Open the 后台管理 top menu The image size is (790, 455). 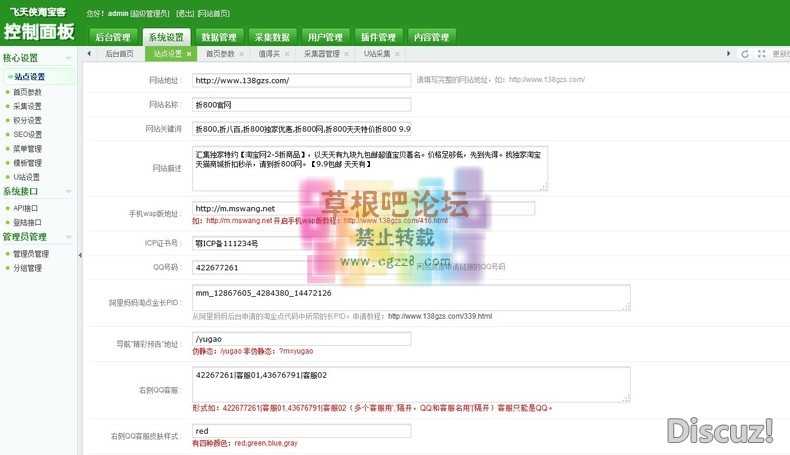point(113,37)
